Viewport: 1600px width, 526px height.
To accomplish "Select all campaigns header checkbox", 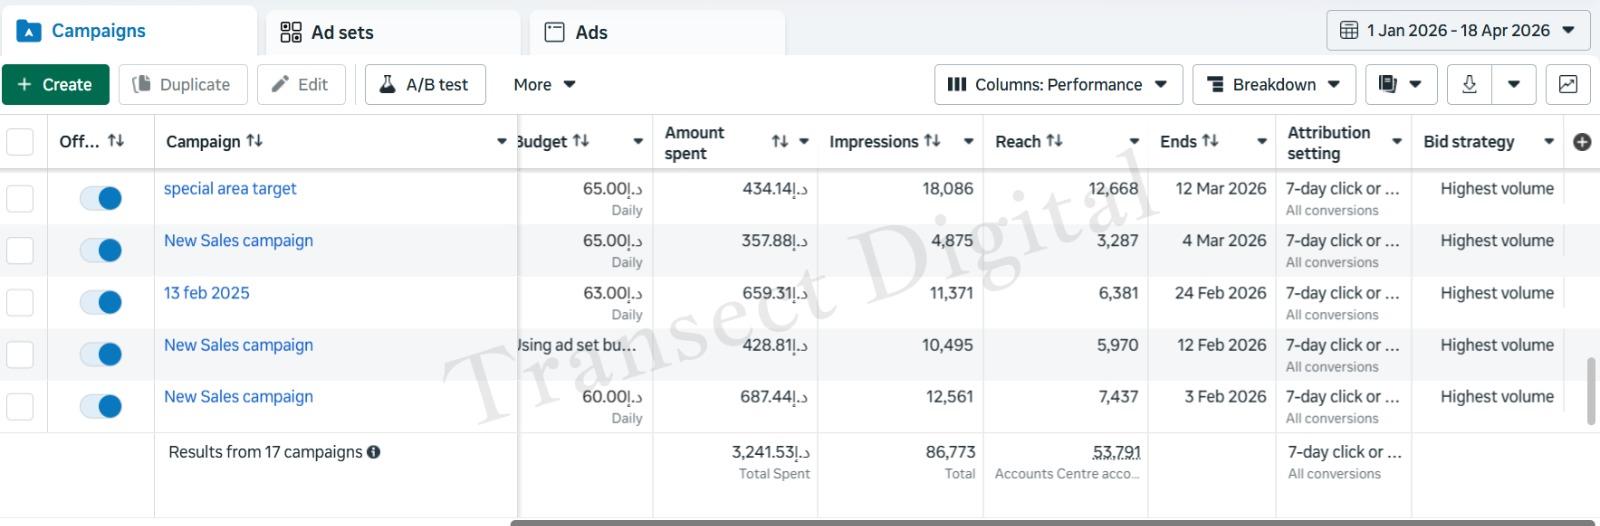I will (x=20, y=142).
